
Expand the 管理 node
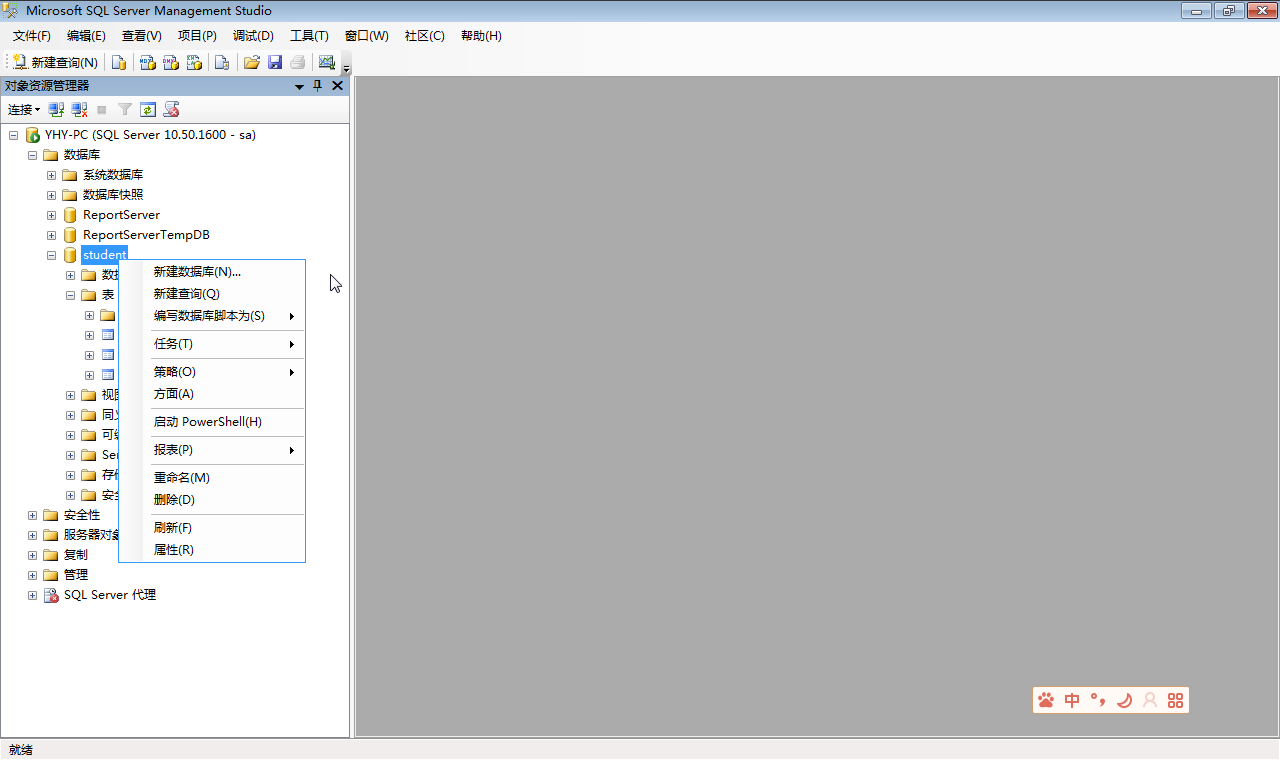pos(32,575)
